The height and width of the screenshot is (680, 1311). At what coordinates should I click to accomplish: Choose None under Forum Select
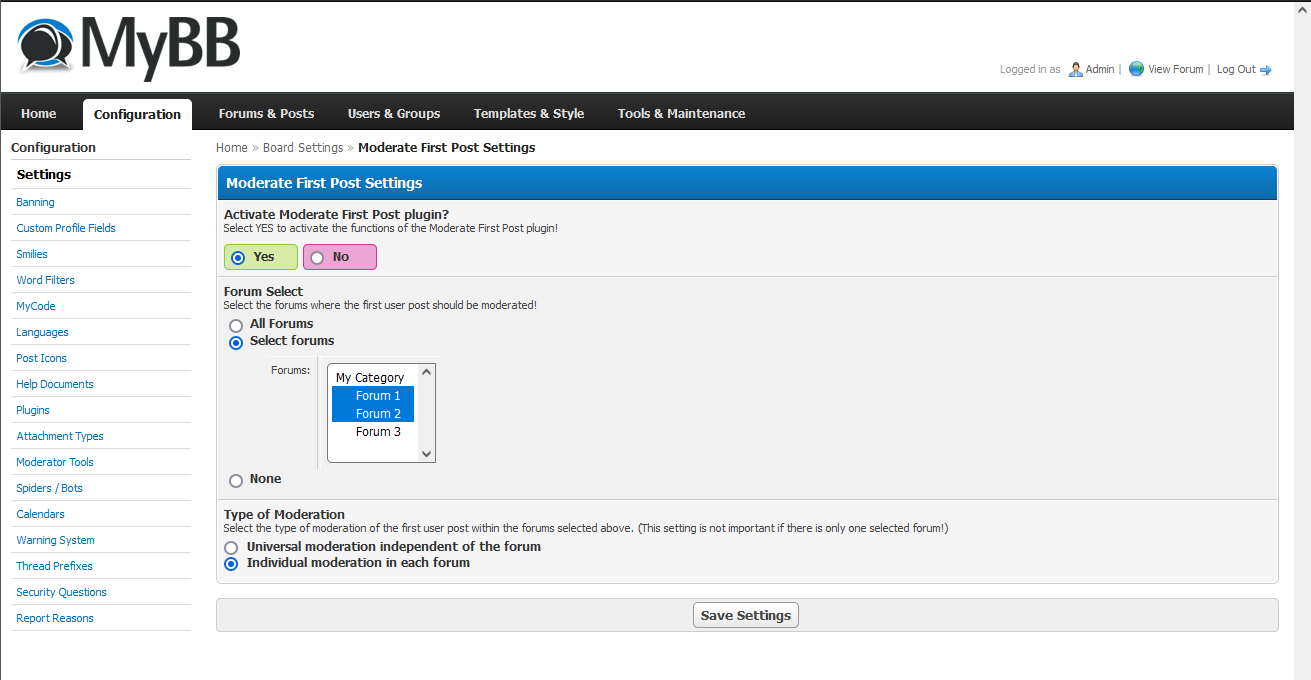[236, 480]
